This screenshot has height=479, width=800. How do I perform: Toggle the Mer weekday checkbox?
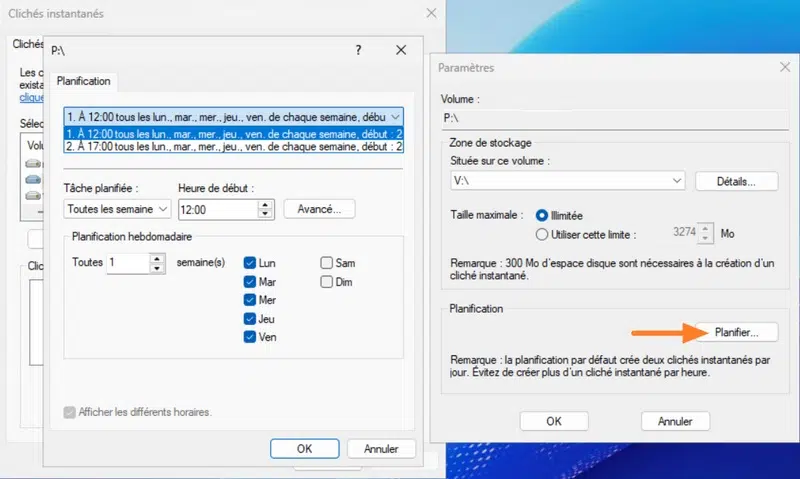pos(250,300)
